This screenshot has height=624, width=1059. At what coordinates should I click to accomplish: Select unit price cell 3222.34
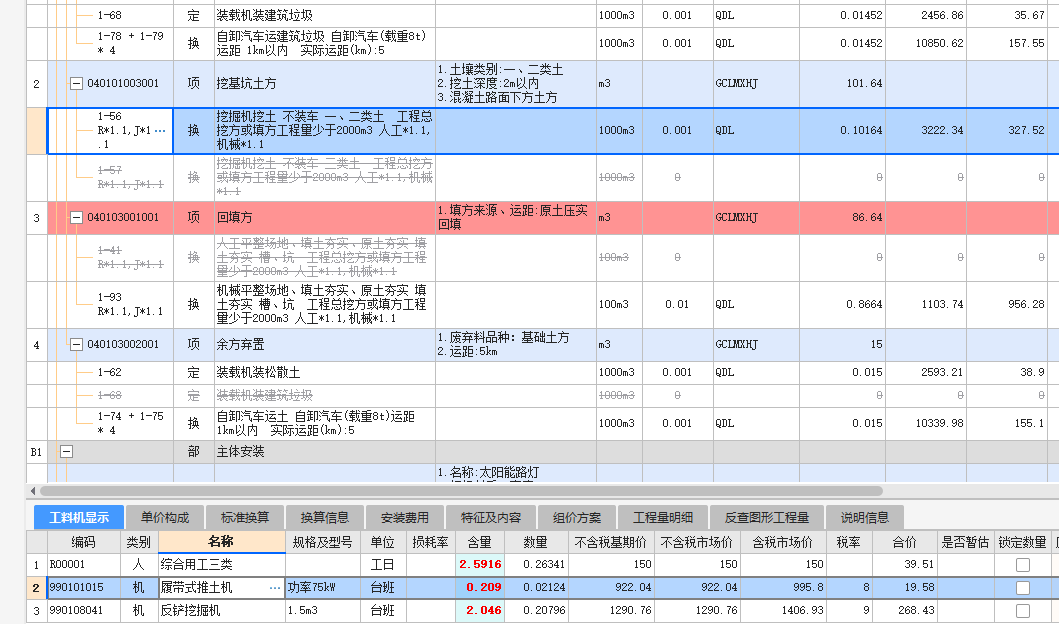[926, 130]
